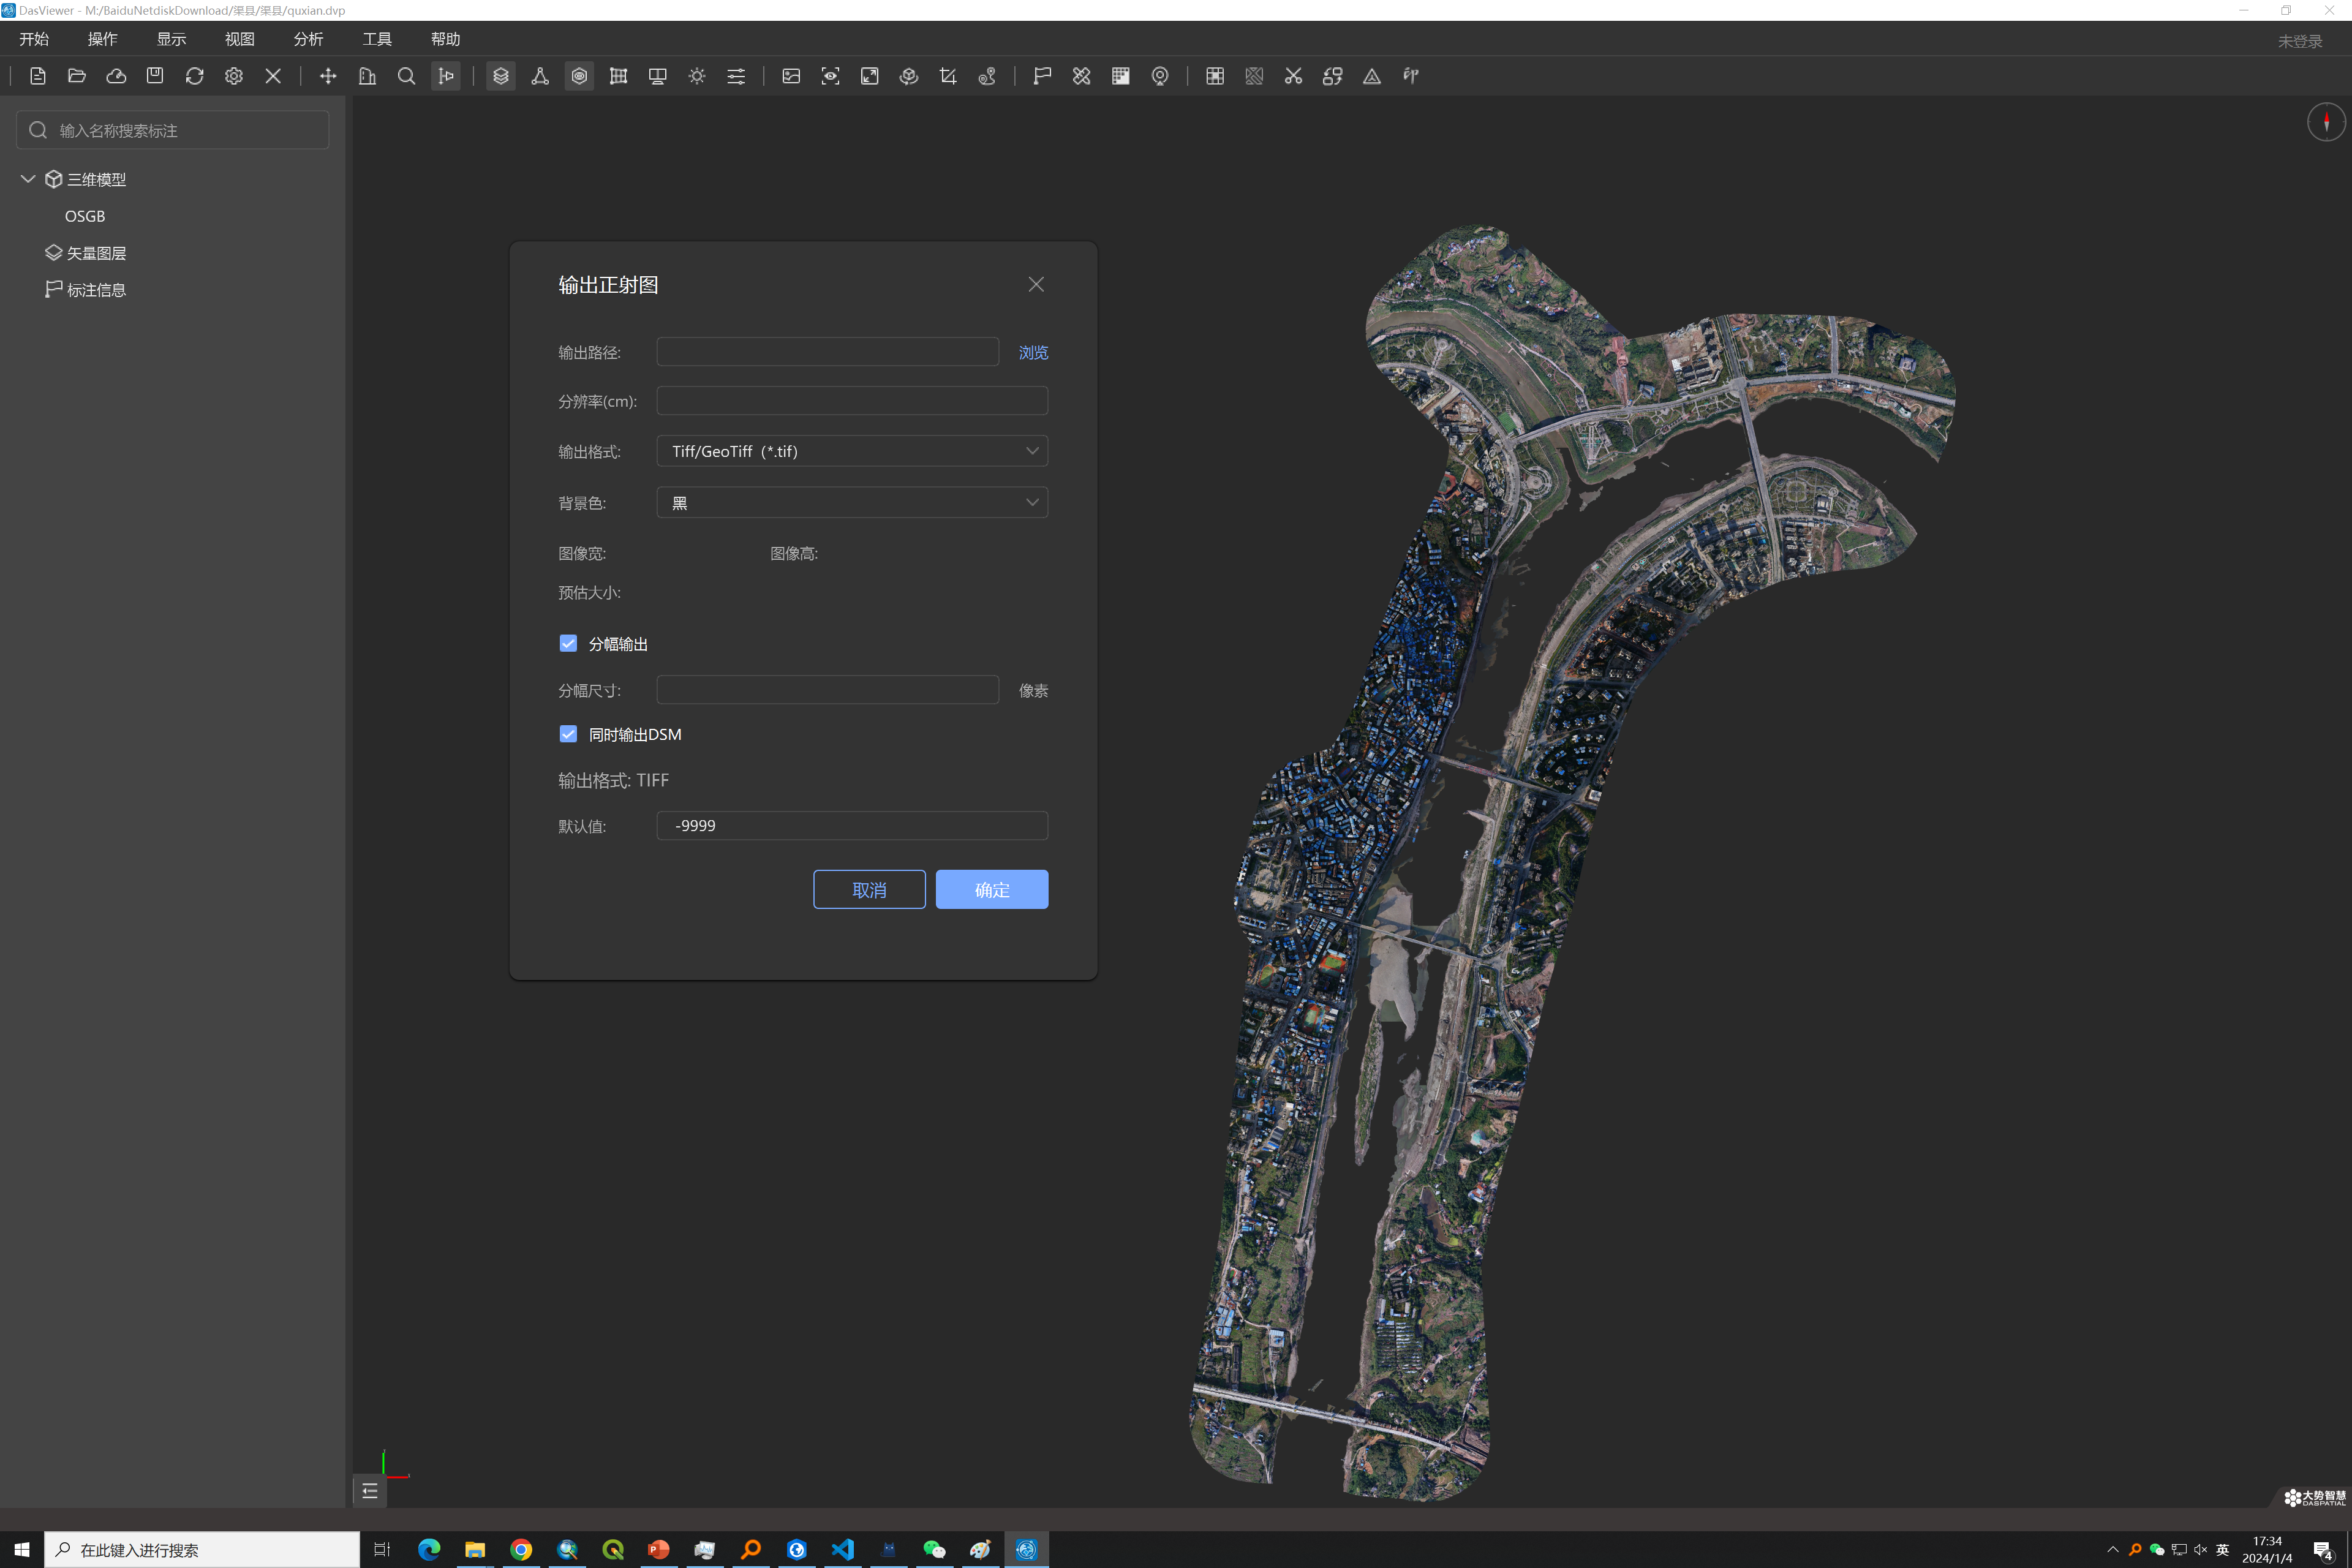The width and height of the screenshot is (2352, 1568).
Task: Click the location pin toolbar icon
Action: point(1160,76)
